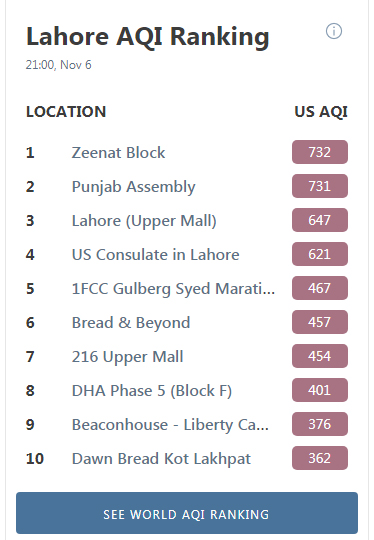Open the 216 Upper Mall entry

(127, 357)
